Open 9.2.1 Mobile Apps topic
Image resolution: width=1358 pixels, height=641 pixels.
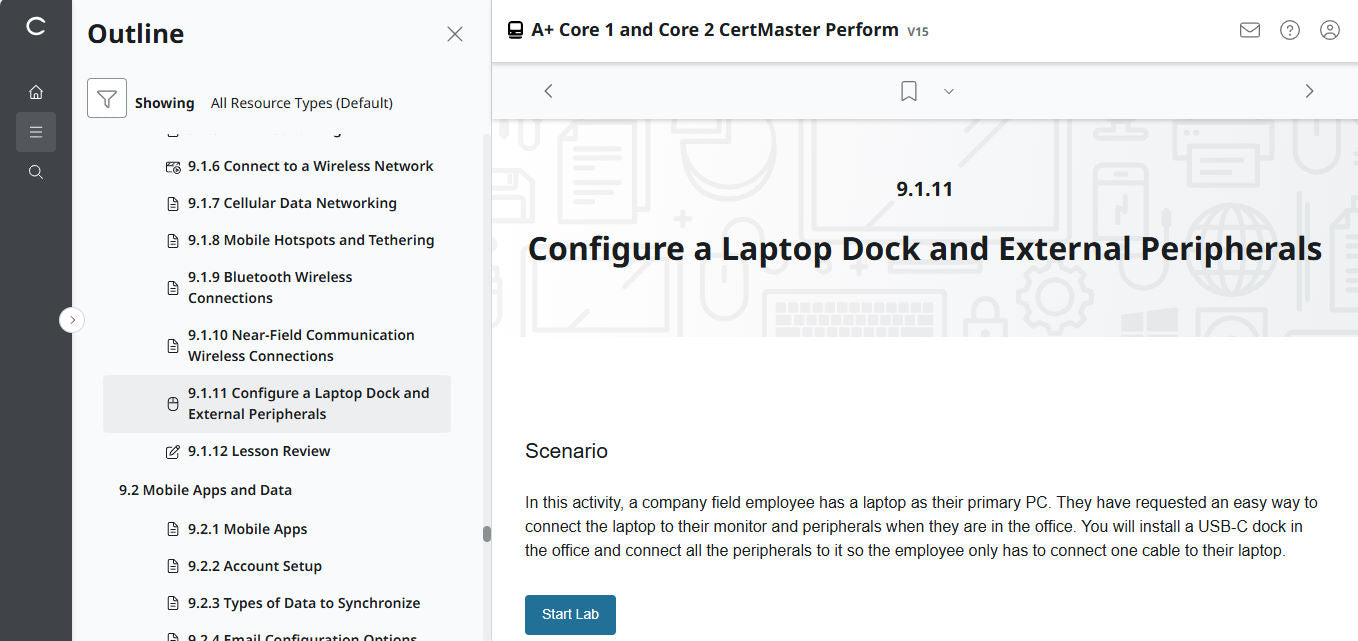pos(249,528)
